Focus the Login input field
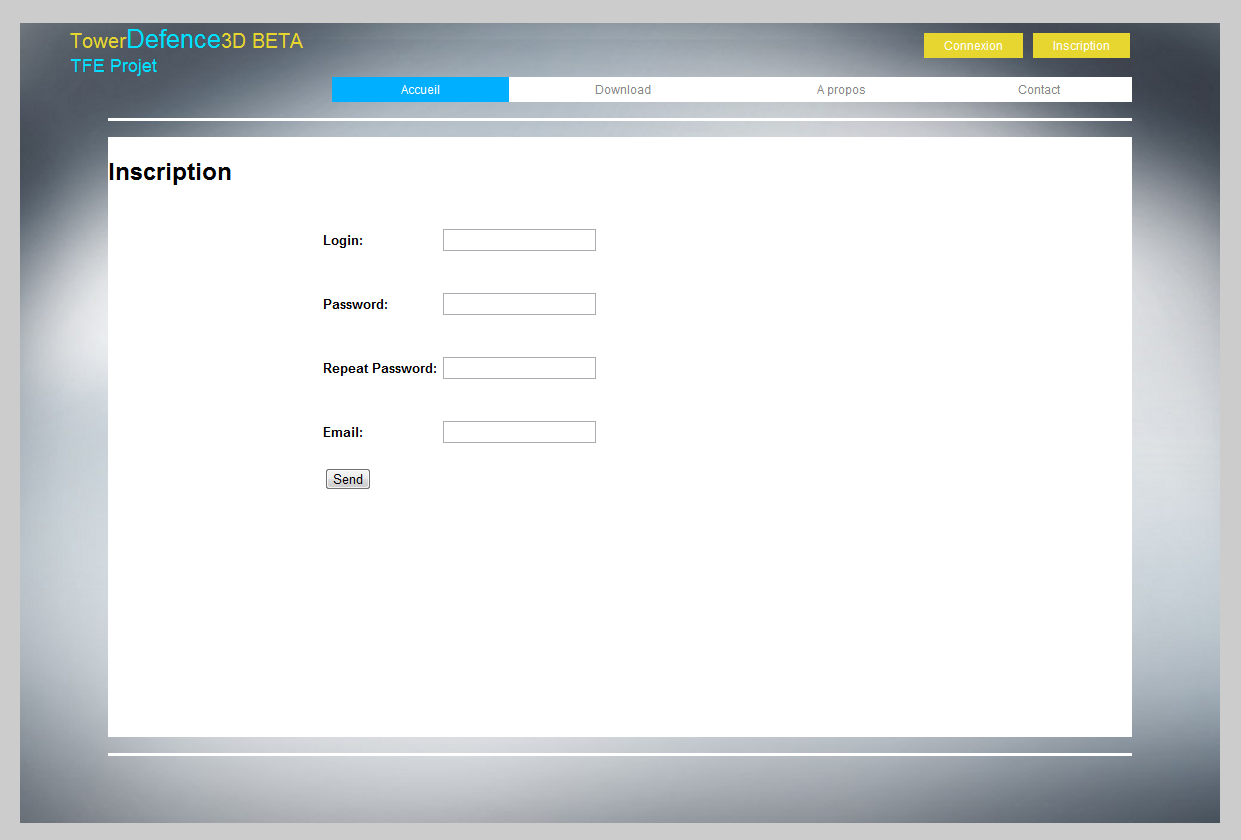 519,240
